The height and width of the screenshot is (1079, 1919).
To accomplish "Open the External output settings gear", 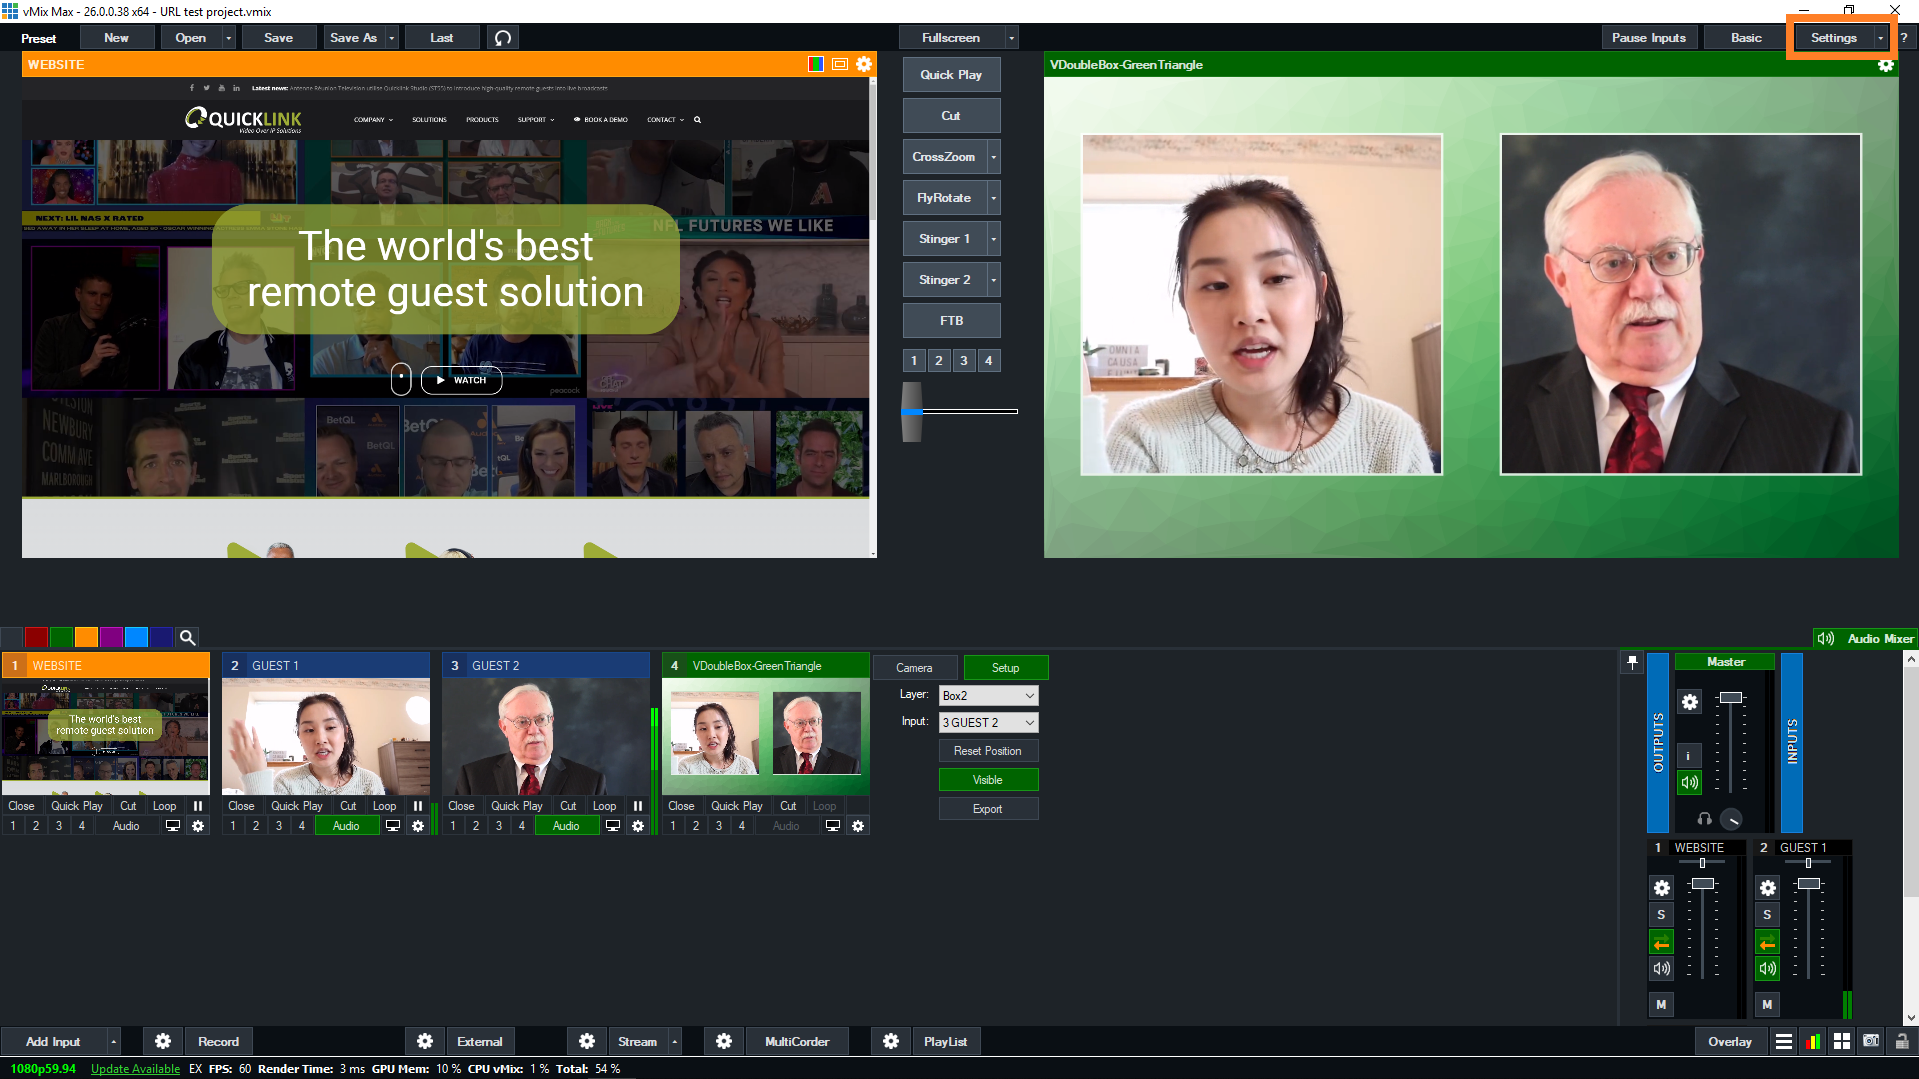I will click(425, 1041).
